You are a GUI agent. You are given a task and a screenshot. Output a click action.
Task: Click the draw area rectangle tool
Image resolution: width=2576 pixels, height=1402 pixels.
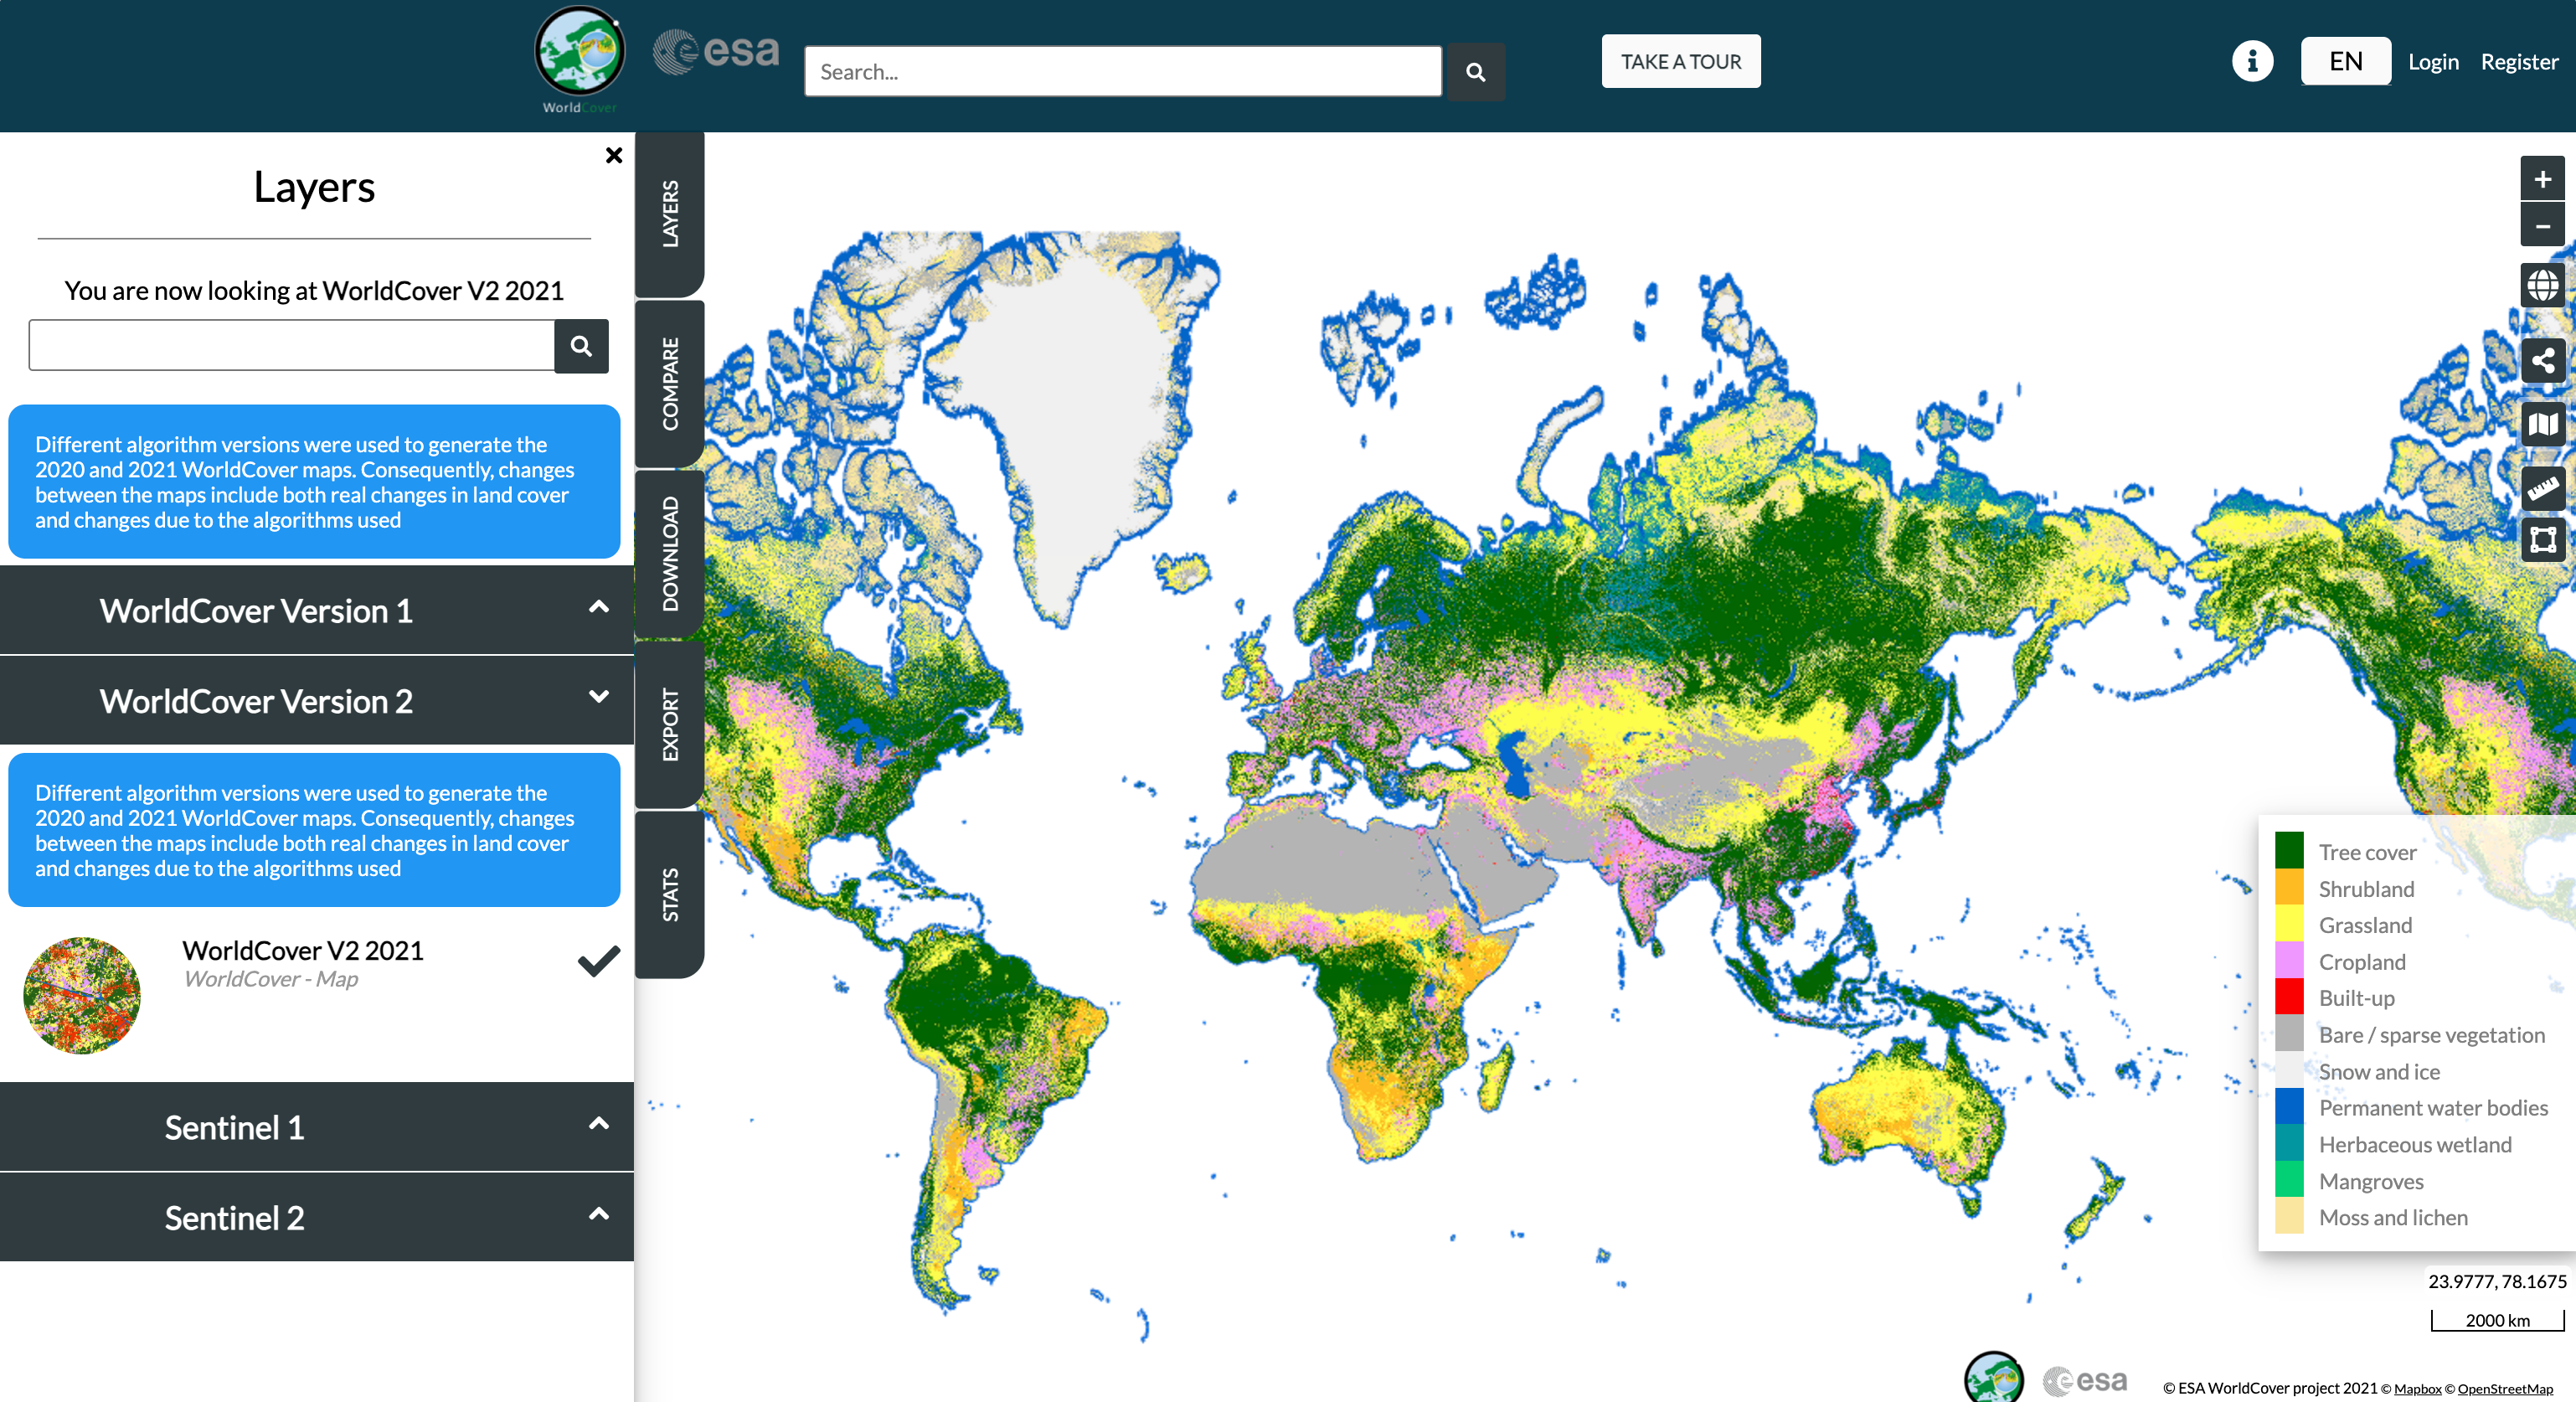click(x=2542, y=540)
